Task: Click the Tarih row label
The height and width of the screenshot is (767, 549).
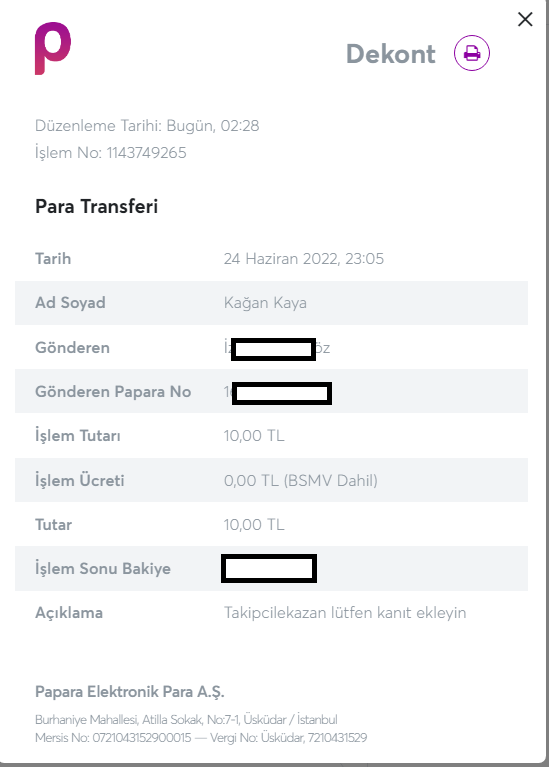Action: [53, 258]
